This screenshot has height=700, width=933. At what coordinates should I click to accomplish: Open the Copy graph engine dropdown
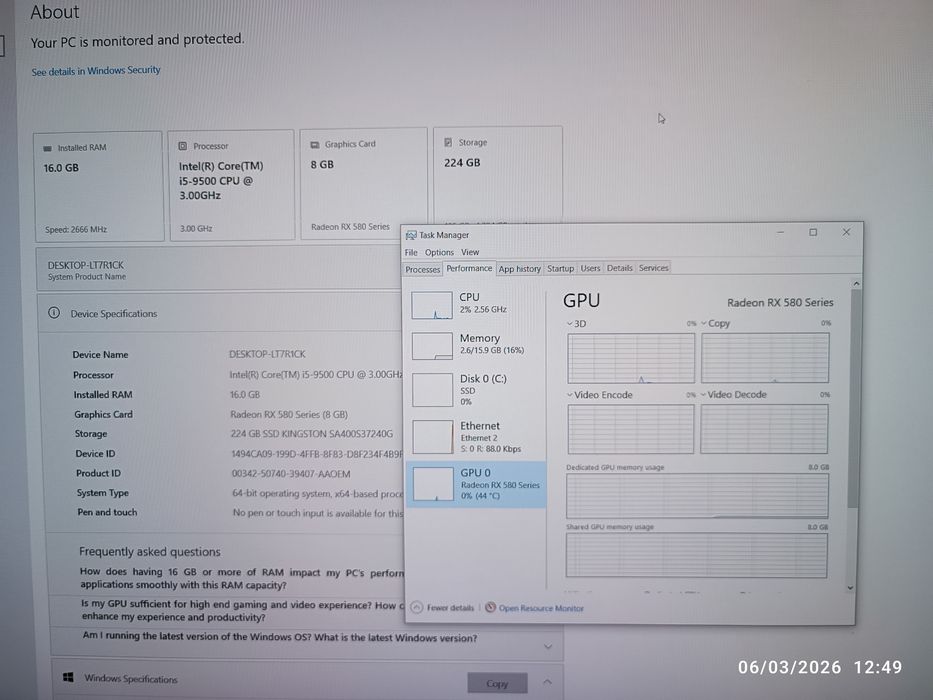(x=715, y=323)
